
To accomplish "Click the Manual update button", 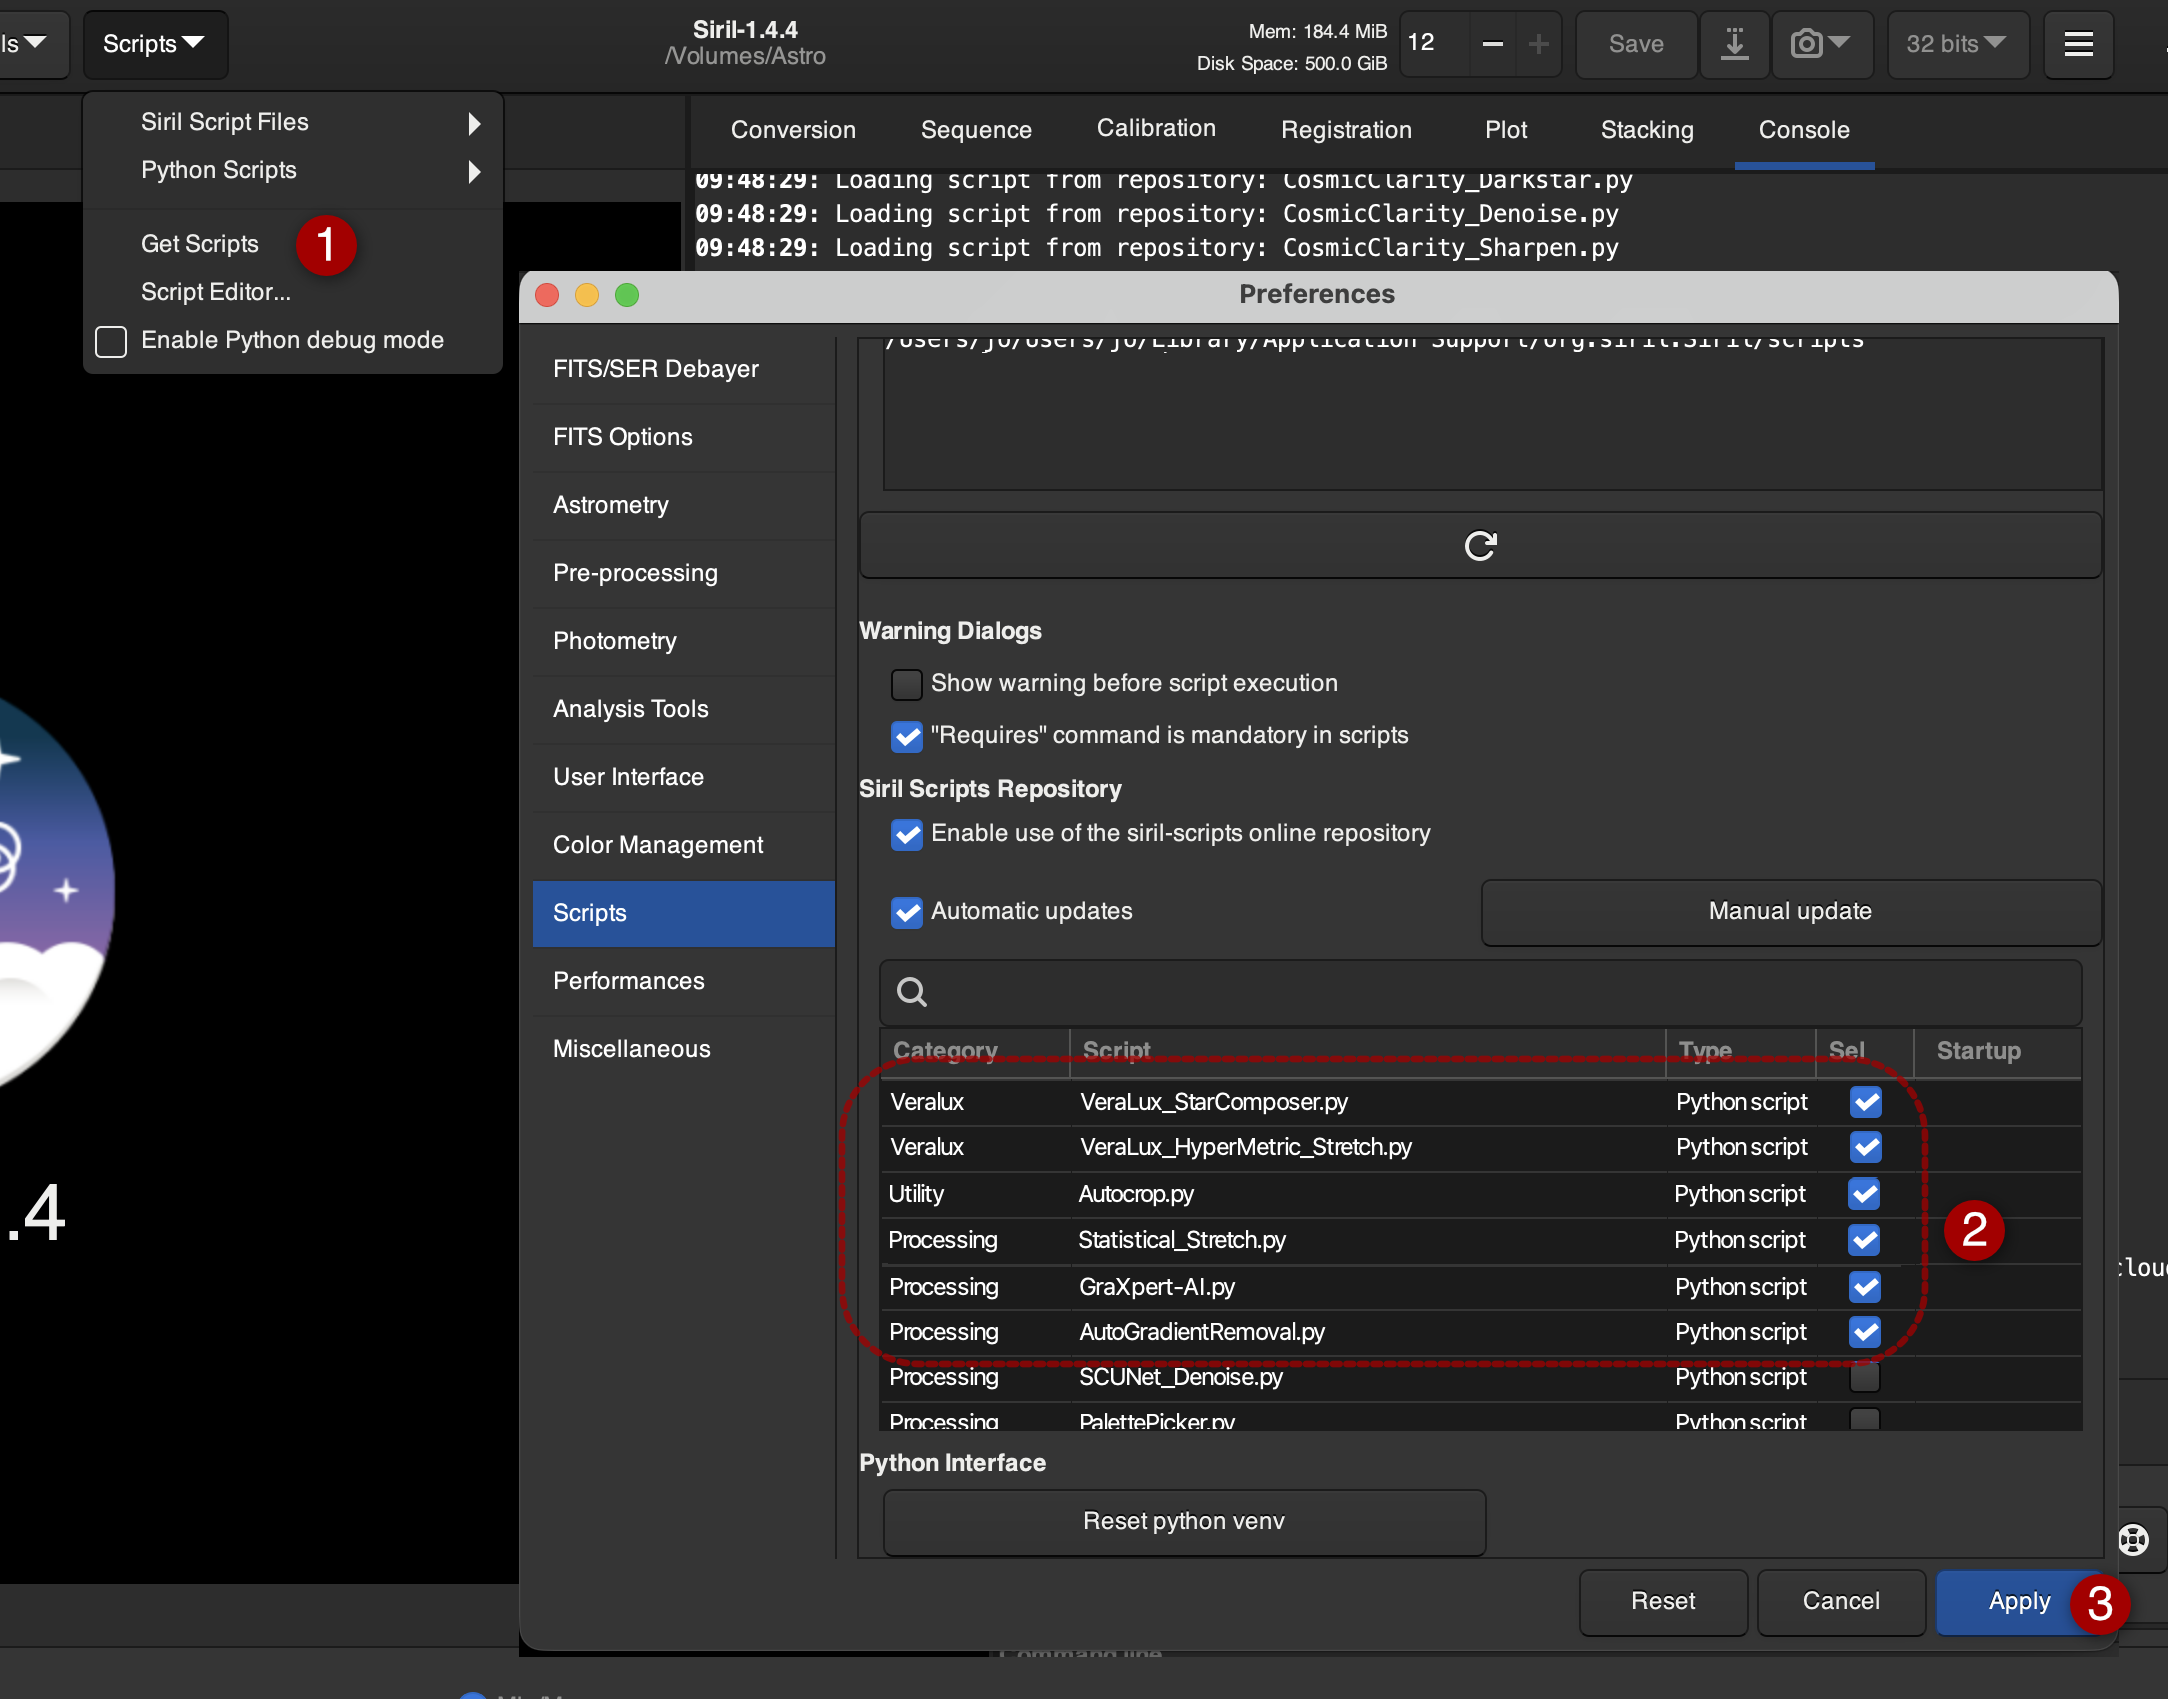I will pyautogui.click(x=1790, y=912).
